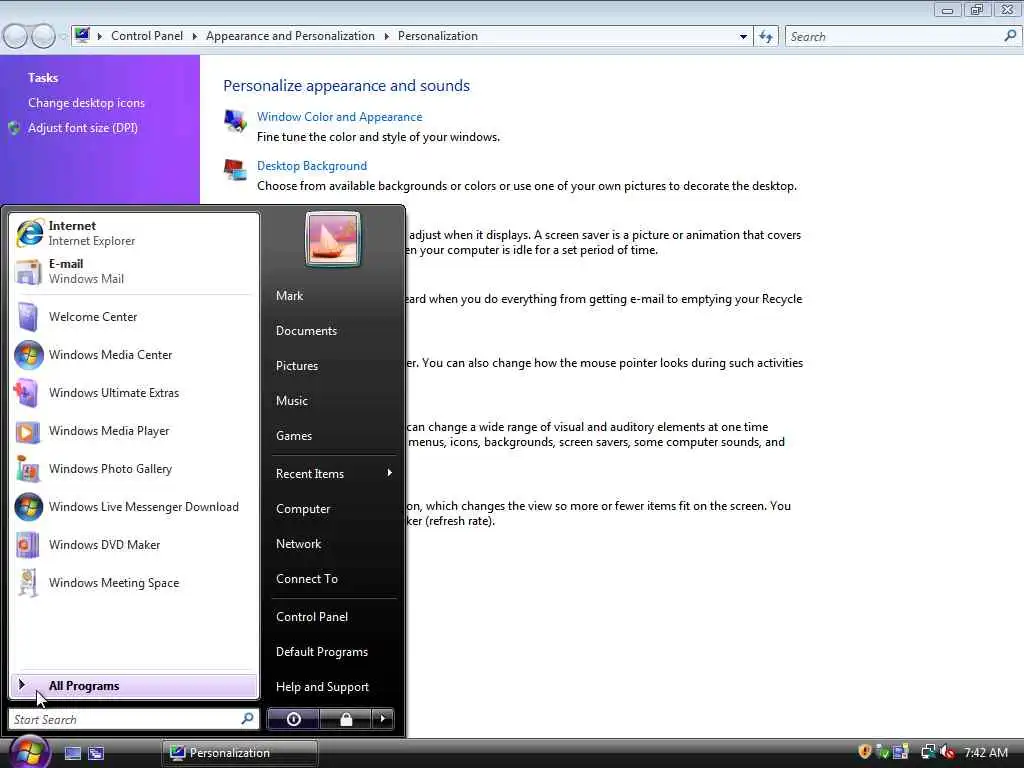This screenshot has height=768, width=1024.
Task: Click the Window Color and Appearance icon
Action: click(235, 121)
